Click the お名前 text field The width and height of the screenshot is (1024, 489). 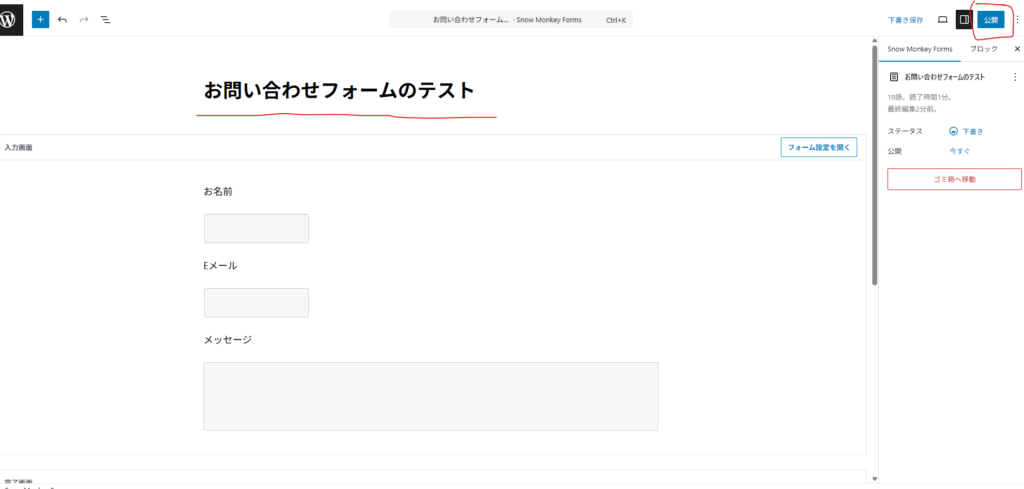(256, 229)
